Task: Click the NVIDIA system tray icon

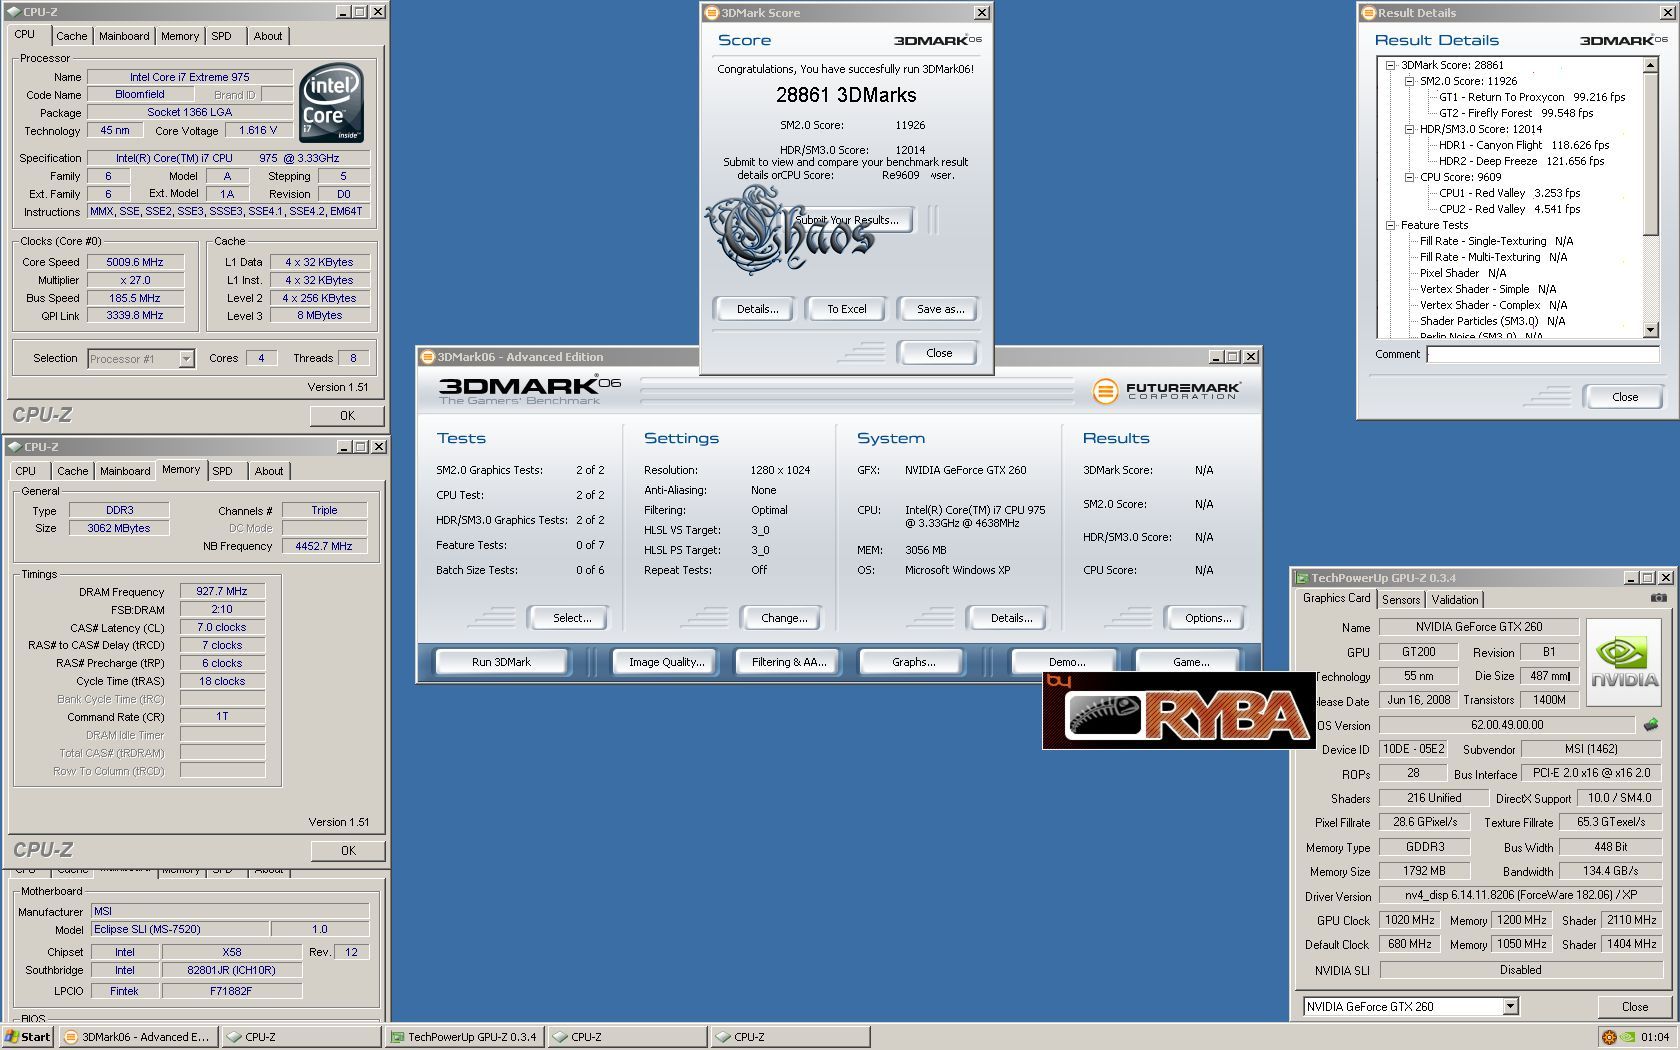Action: pyautogui.click(x=1628, y=1037)
